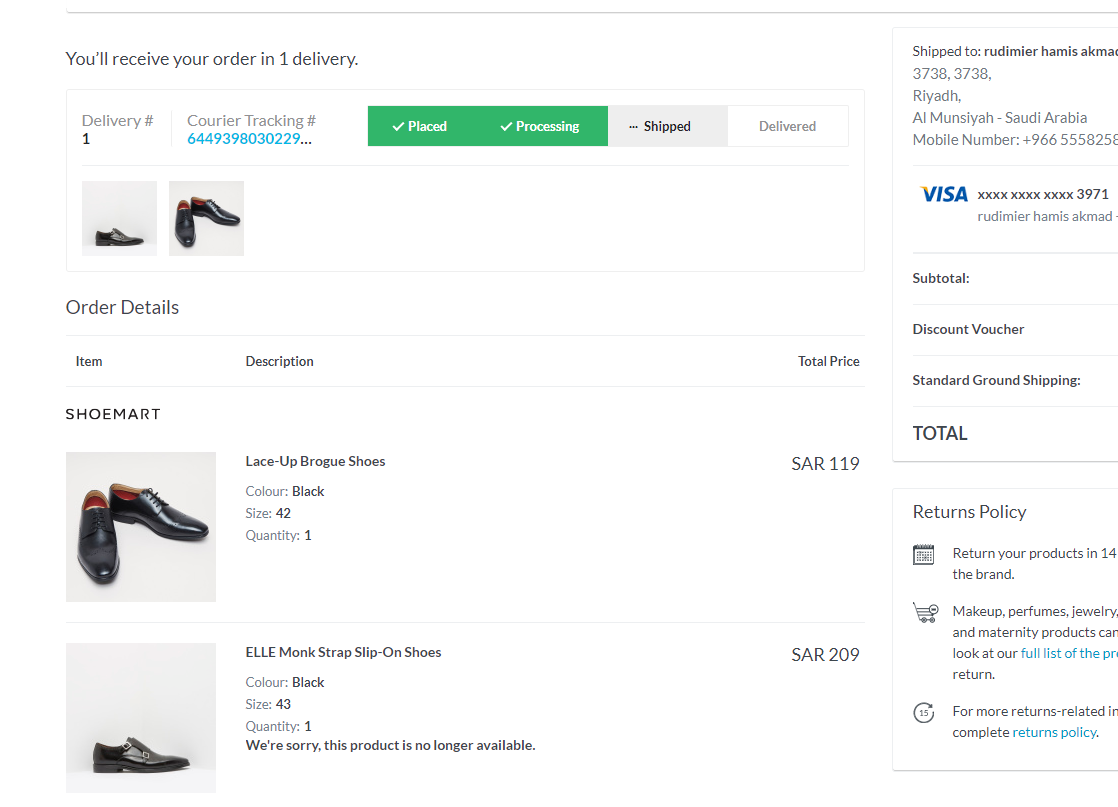Click the ELLE Monk Strap product image
Screen dimensions: 1118x807
141,718
